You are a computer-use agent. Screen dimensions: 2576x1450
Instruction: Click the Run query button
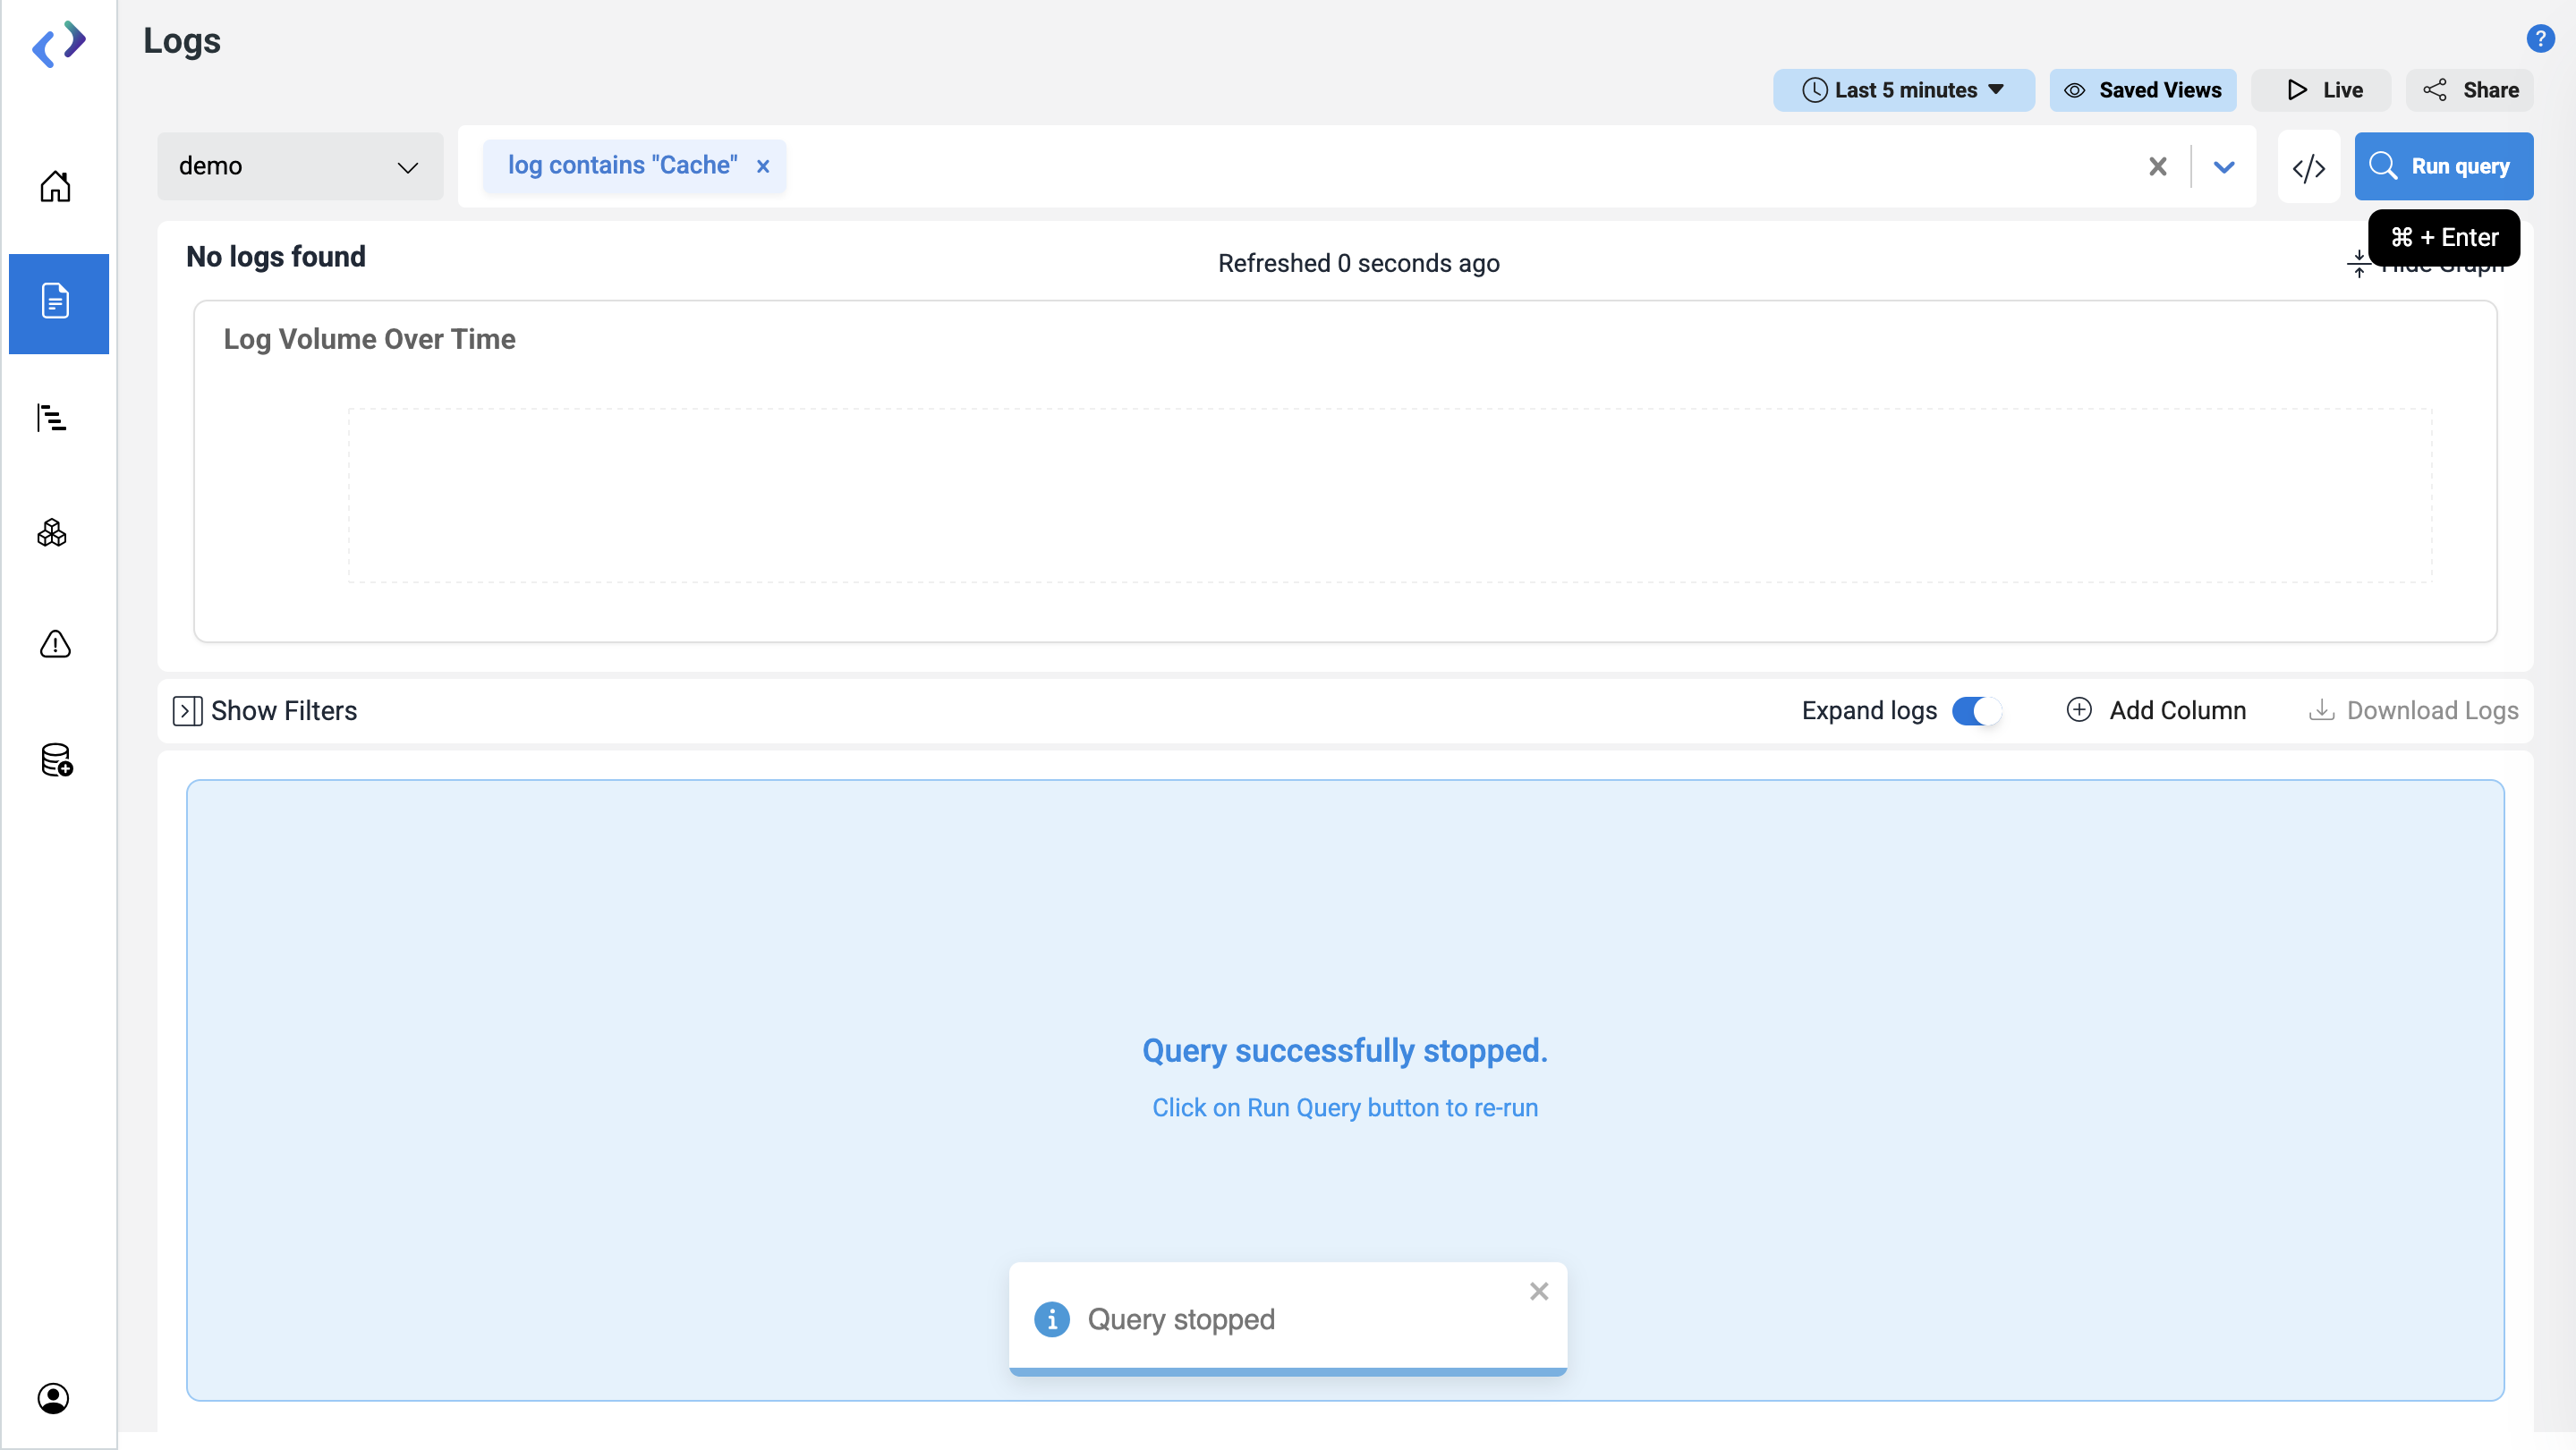coord(2442,166)
